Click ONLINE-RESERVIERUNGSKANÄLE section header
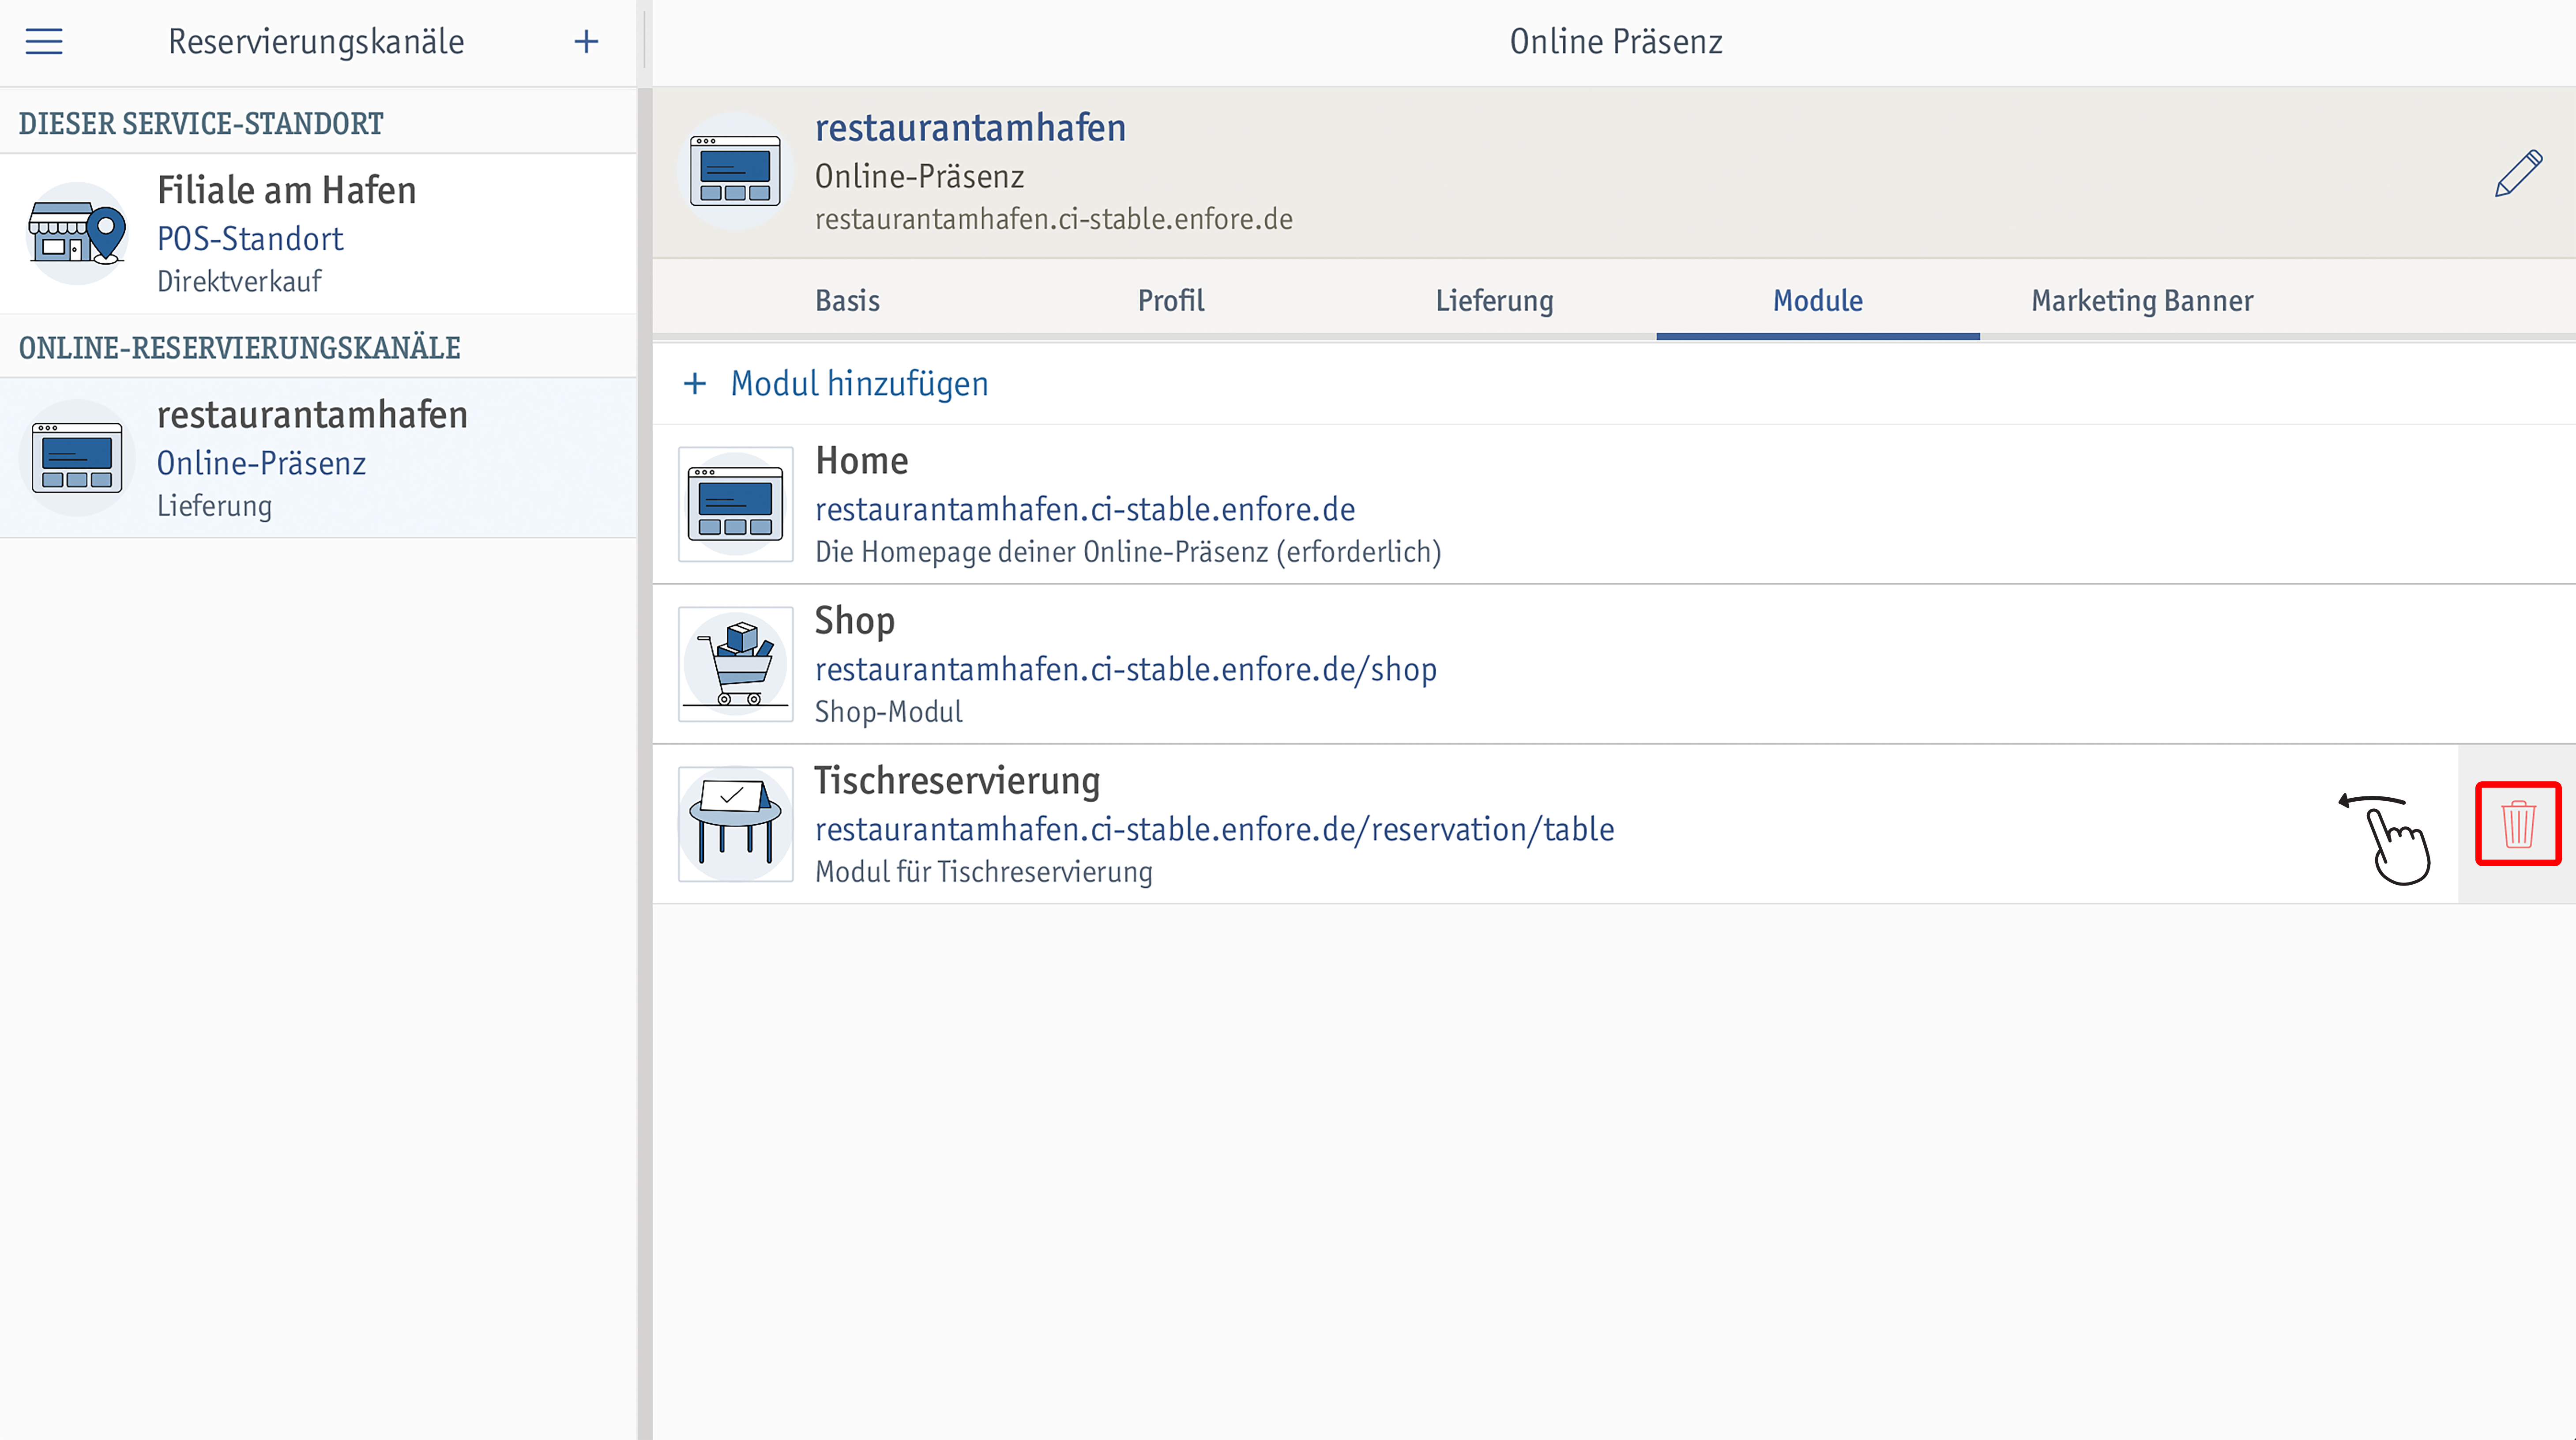Image resolution: width=2576 pixels, height=1440 pixels. coord(239,347)
